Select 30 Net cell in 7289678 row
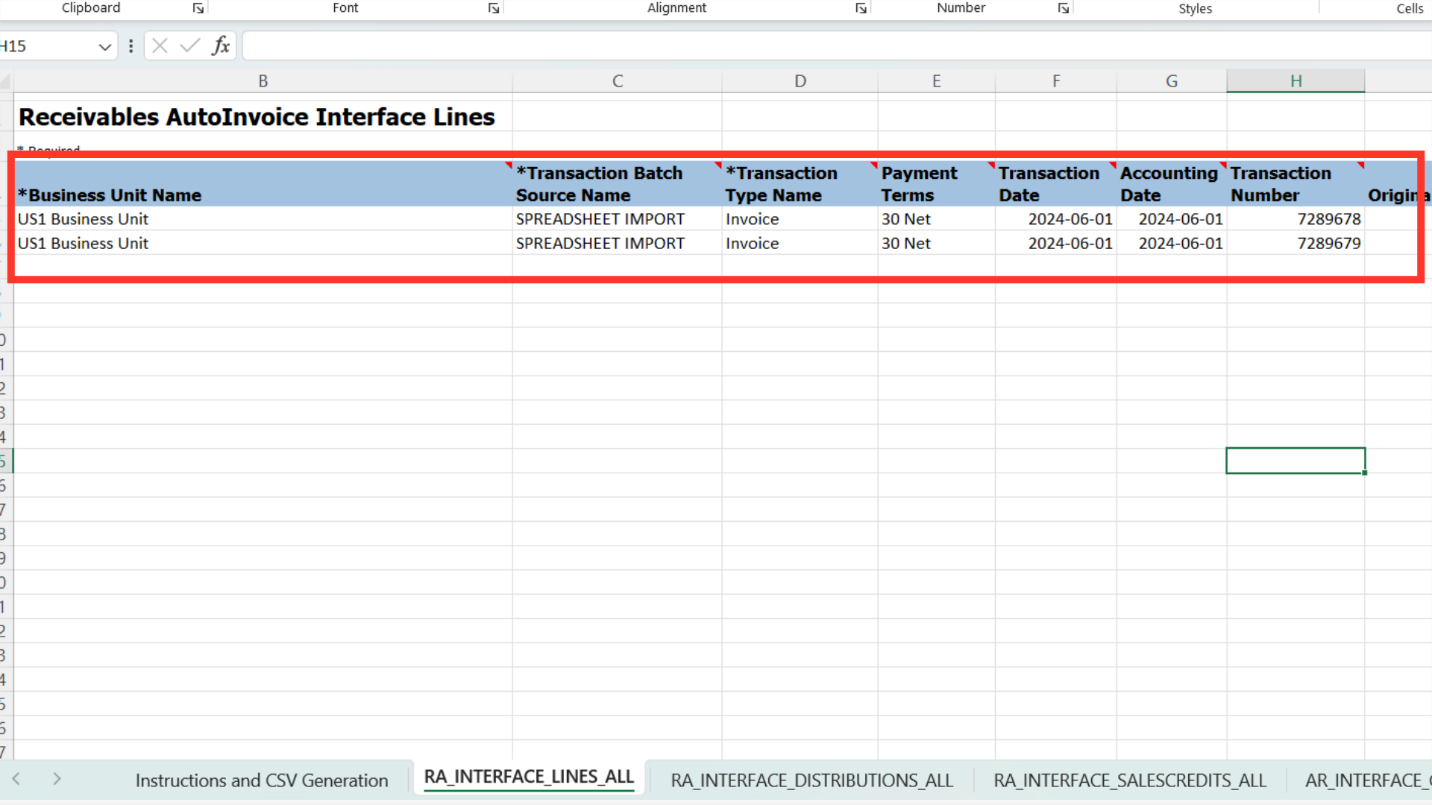 coord(936,219)
